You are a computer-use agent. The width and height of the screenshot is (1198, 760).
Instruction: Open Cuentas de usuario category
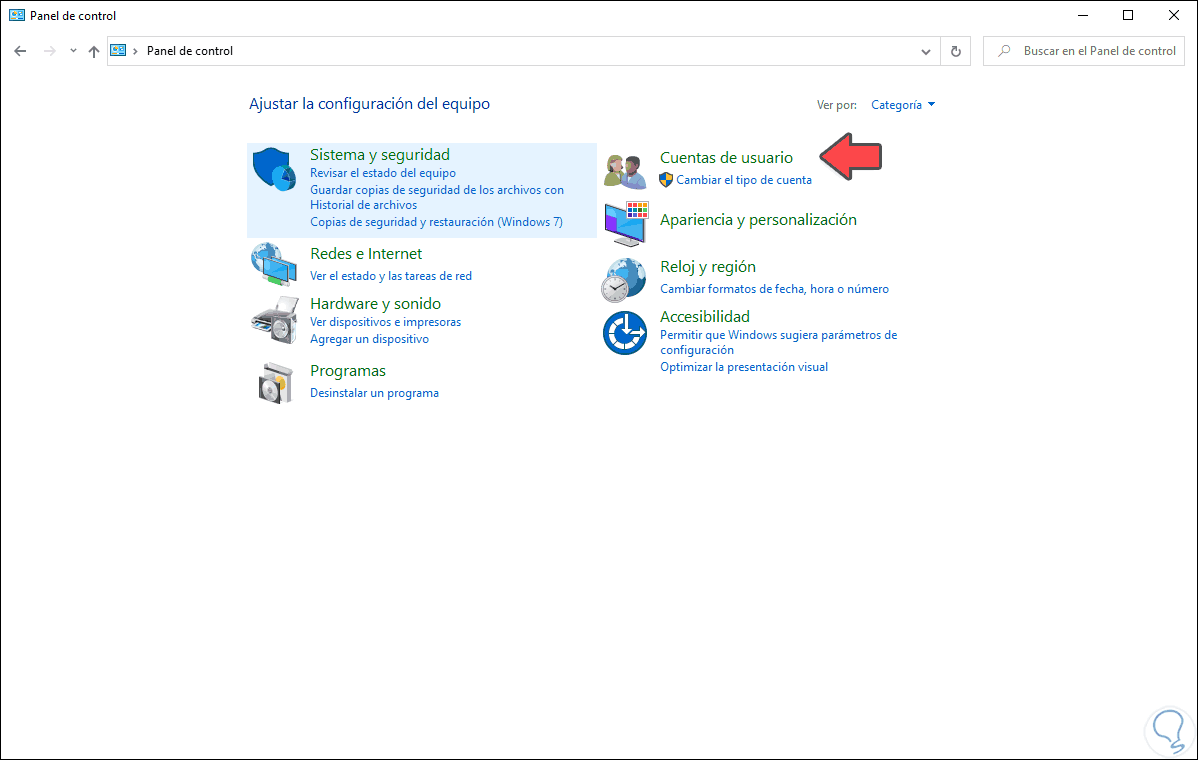click(x=727, y=157)
